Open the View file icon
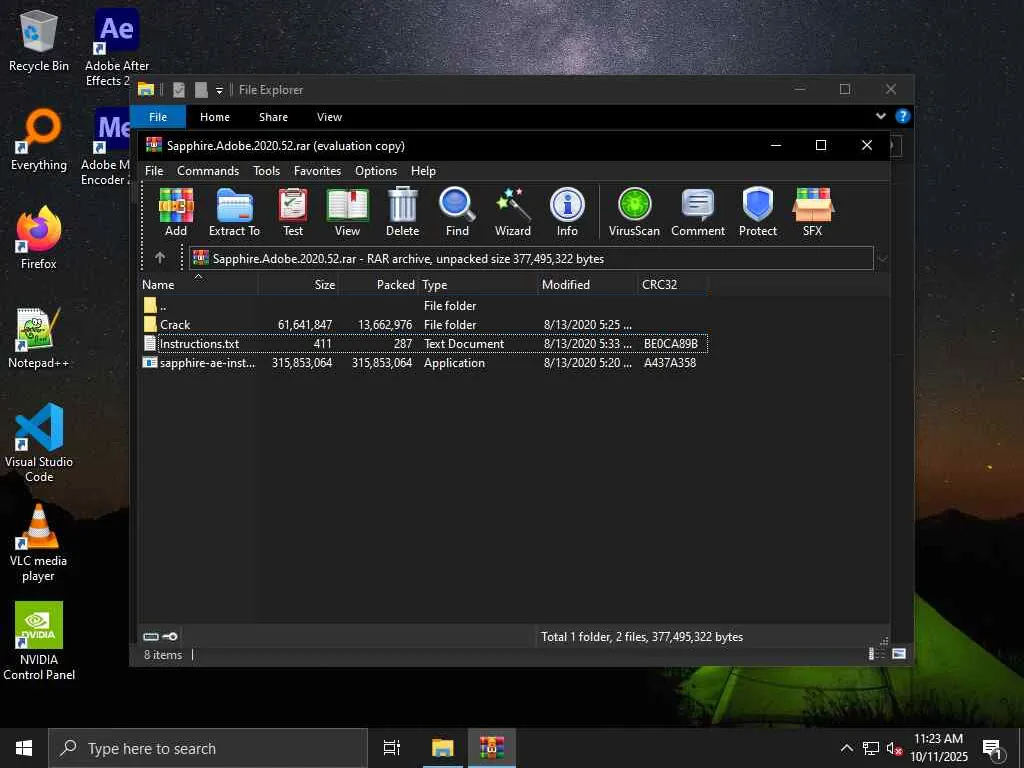The width and height of the screenshot is (1024, 768). 347,212
